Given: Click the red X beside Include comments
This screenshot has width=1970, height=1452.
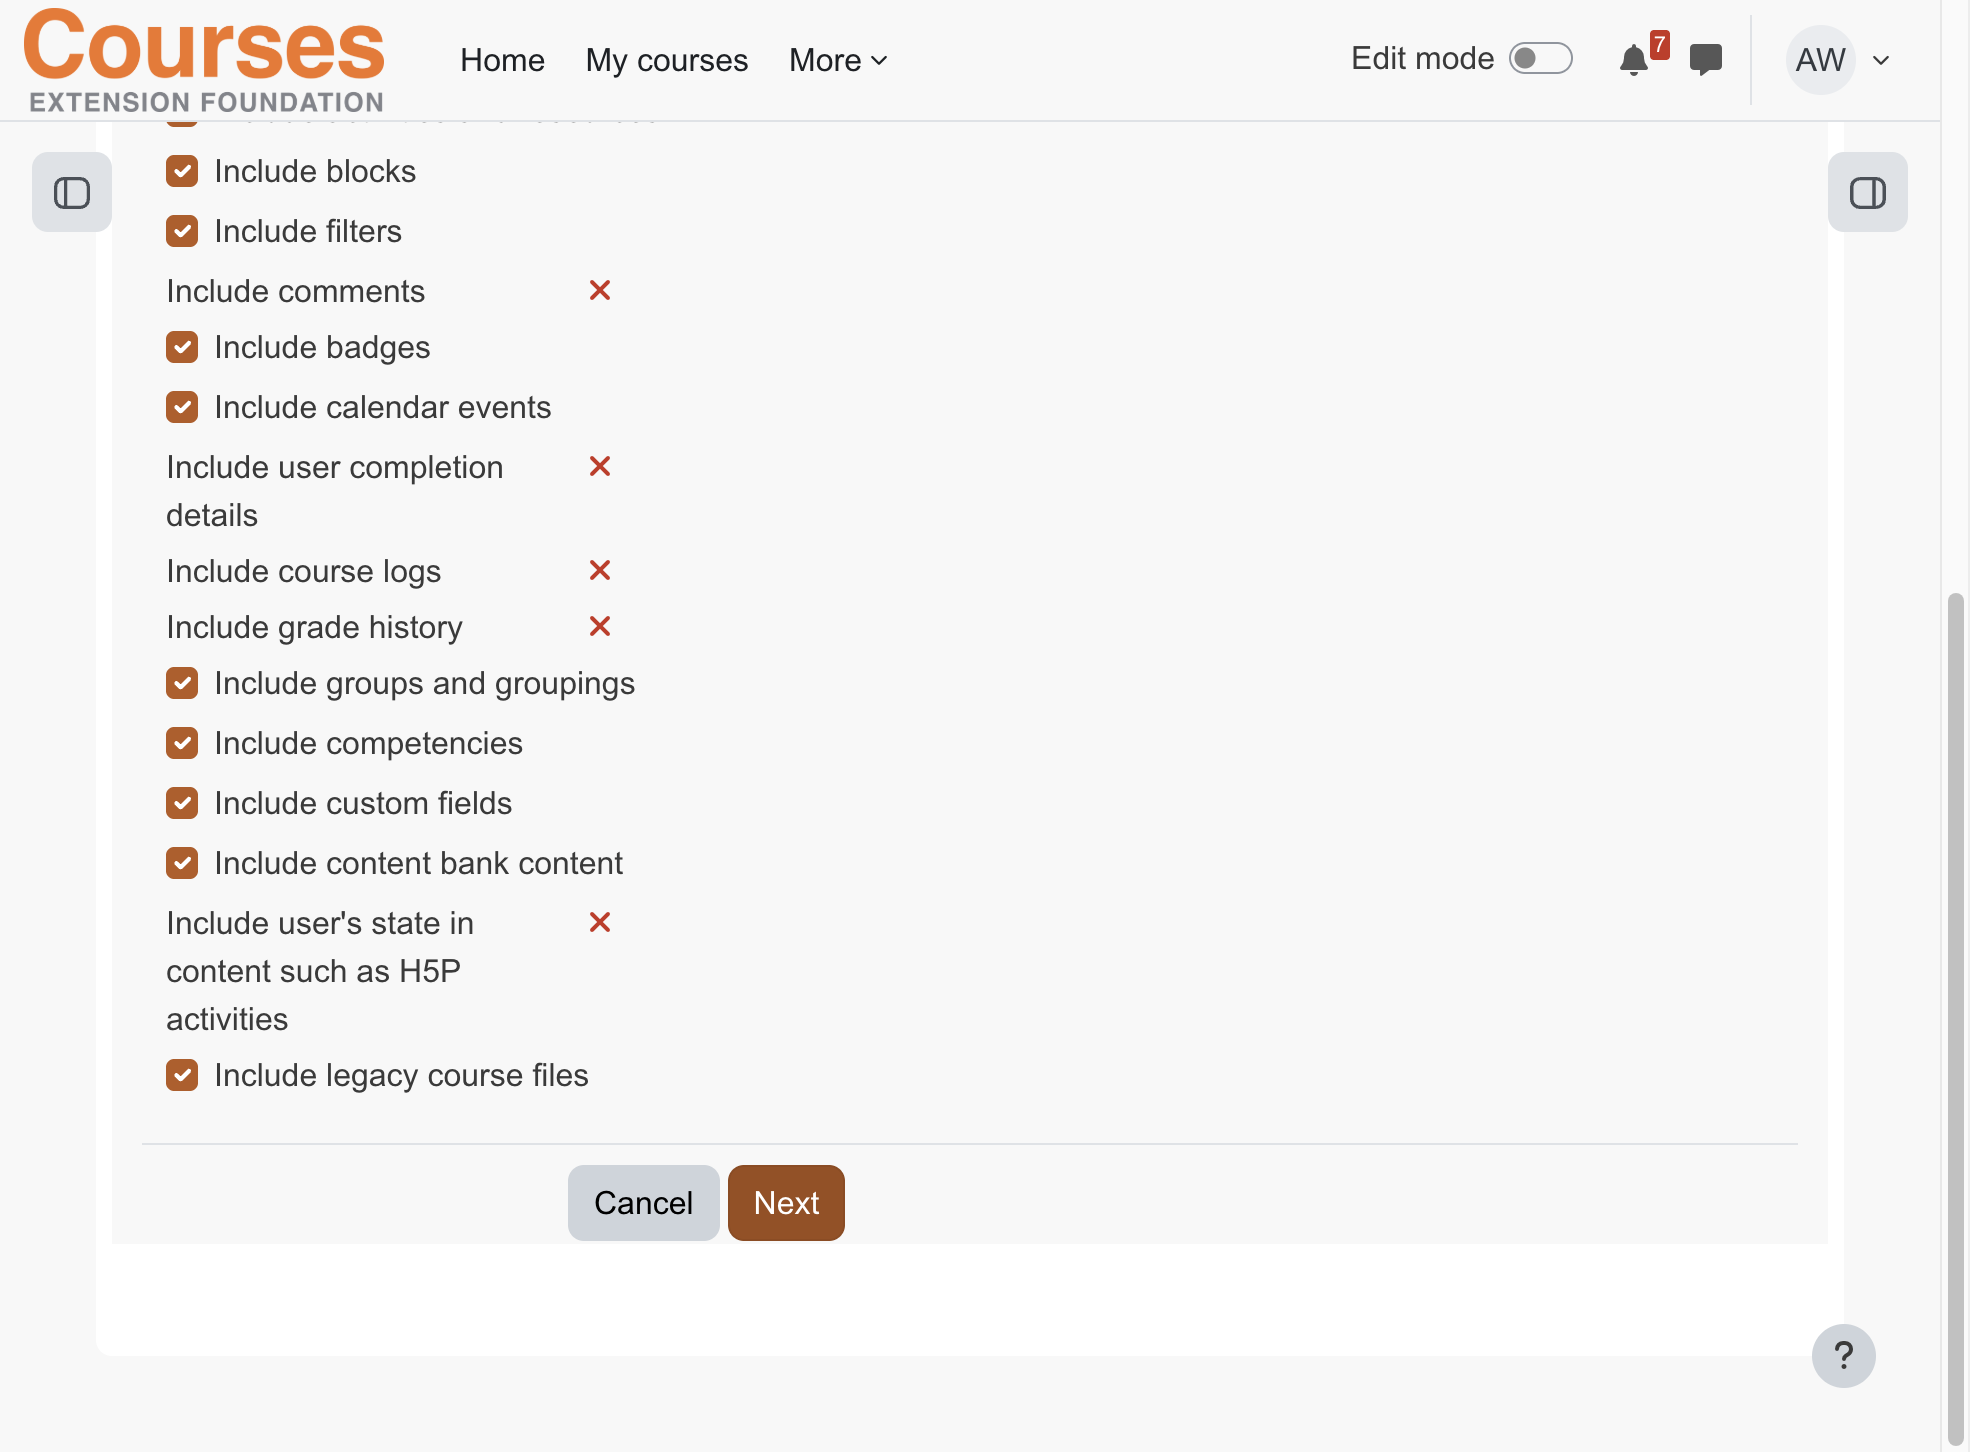Looking at the screenshot, I should [600, 290].
